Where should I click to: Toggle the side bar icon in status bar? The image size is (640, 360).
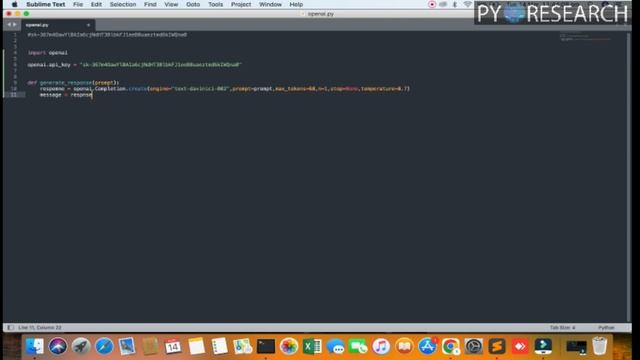coord(11,327)
